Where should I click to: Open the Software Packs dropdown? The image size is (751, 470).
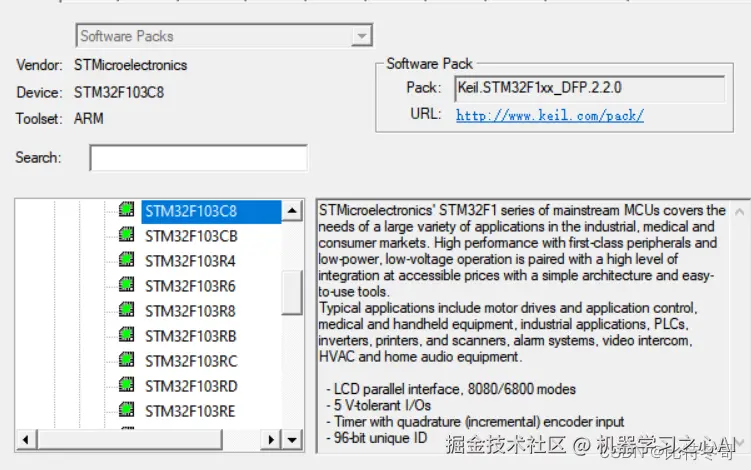[362, 36]
